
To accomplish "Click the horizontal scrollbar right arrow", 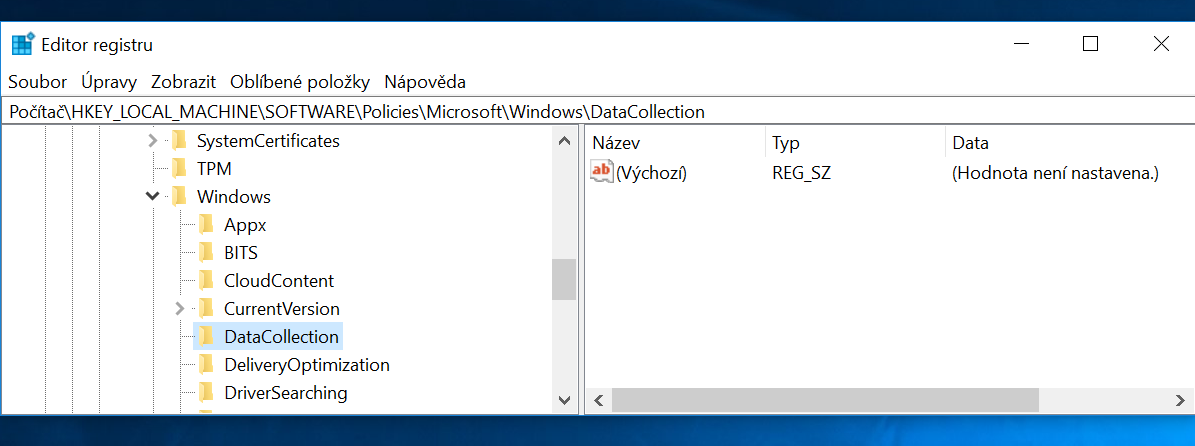I will coord(1182,400).
